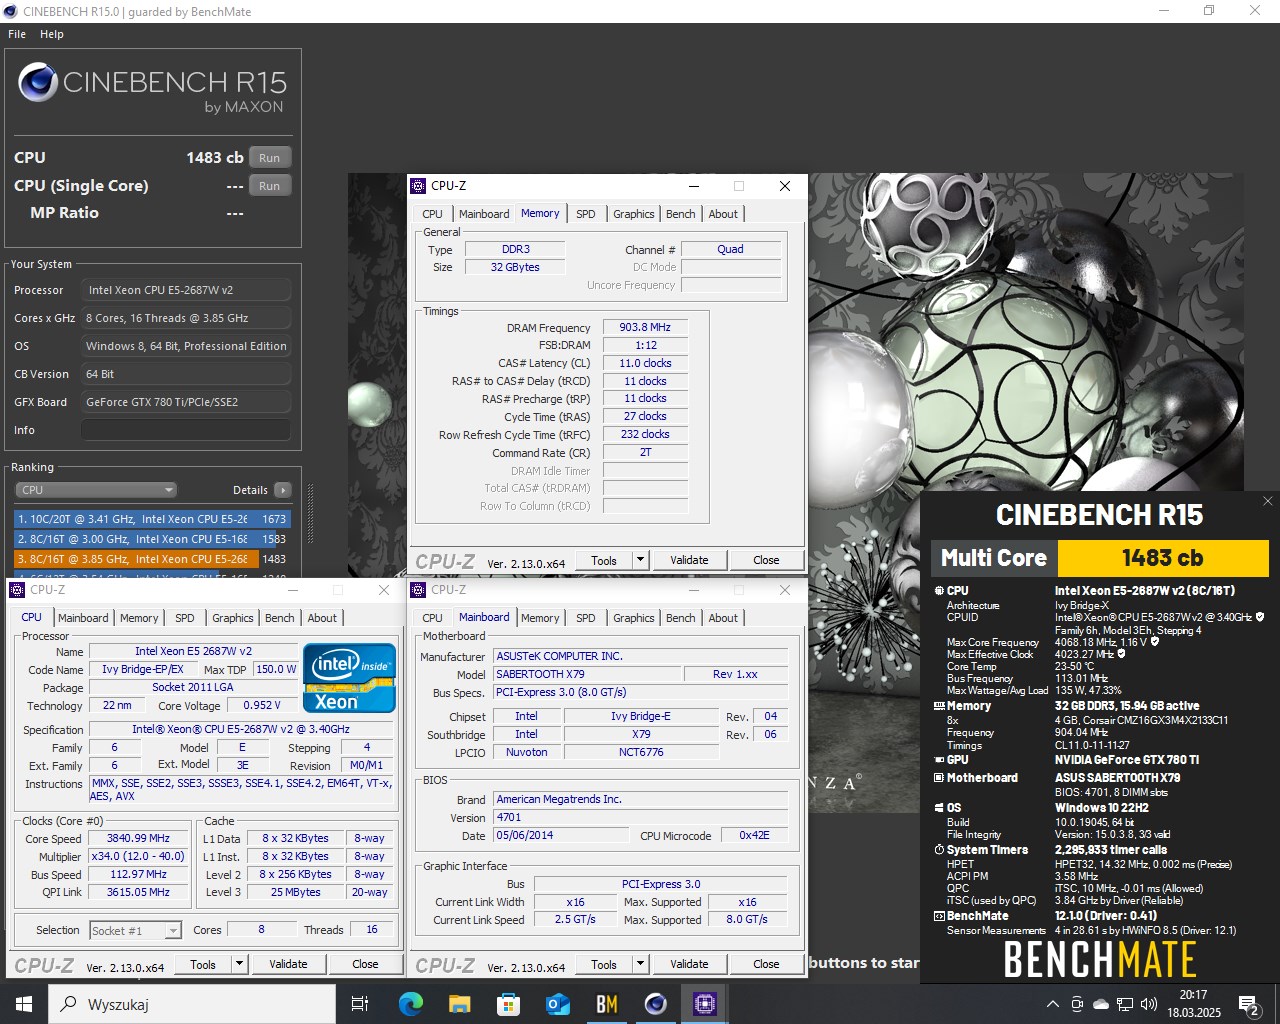
Task: Click the SABERTOOTH X79 model field
Action: pos(588,674)
